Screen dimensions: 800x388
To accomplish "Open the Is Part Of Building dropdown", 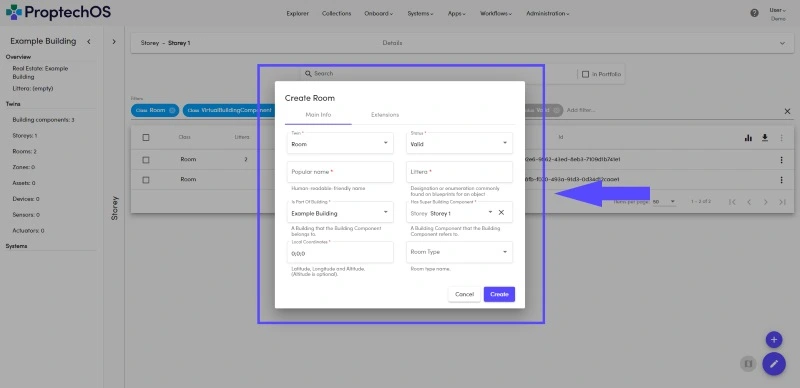I will (340, 212).
